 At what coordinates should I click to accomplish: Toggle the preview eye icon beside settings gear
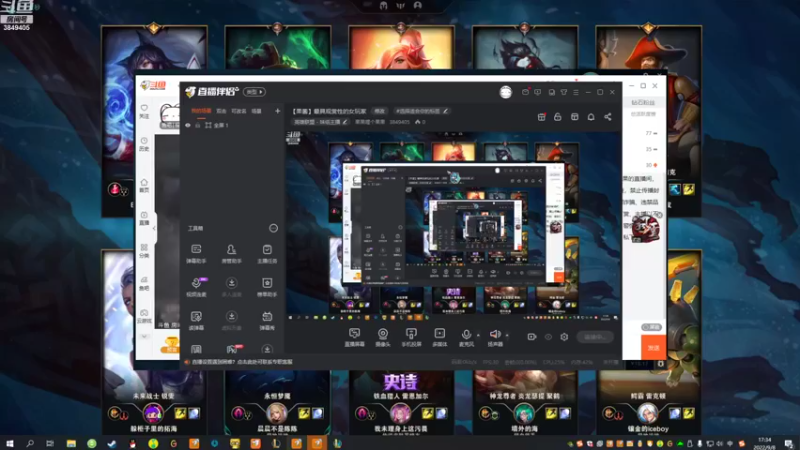click(548, 337)
